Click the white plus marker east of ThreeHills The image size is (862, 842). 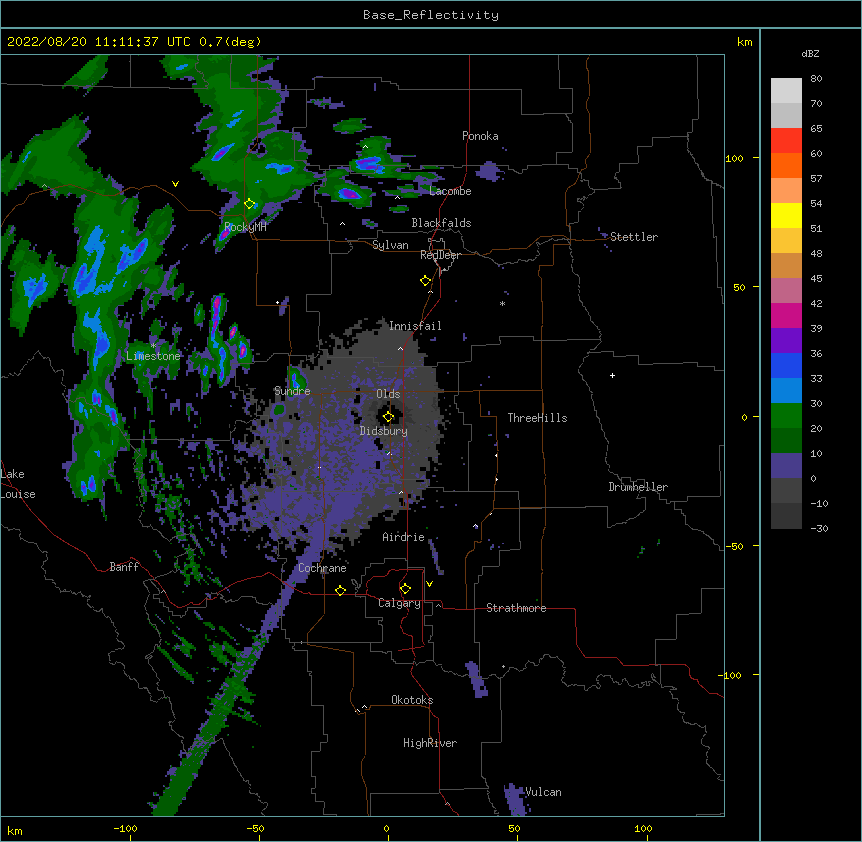point(612,375)
